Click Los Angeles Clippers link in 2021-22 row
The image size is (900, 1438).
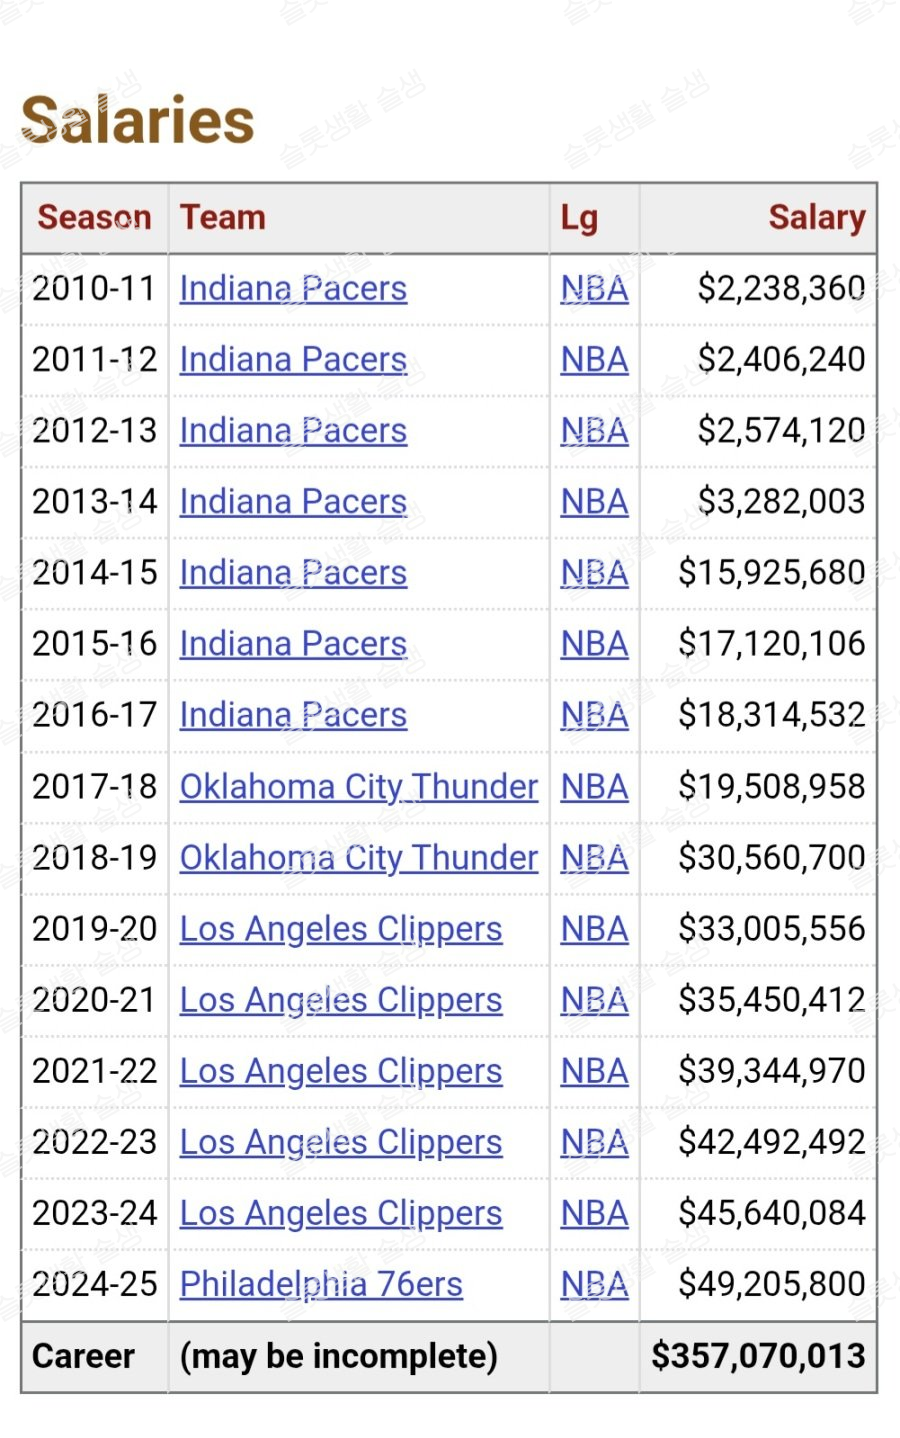[340, 1071]
